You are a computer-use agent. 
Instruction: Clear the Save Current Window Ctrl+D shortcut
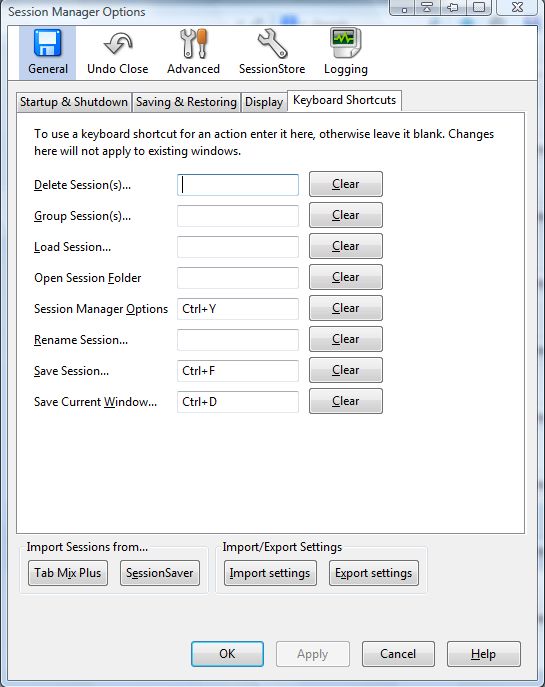coord(346,401)
